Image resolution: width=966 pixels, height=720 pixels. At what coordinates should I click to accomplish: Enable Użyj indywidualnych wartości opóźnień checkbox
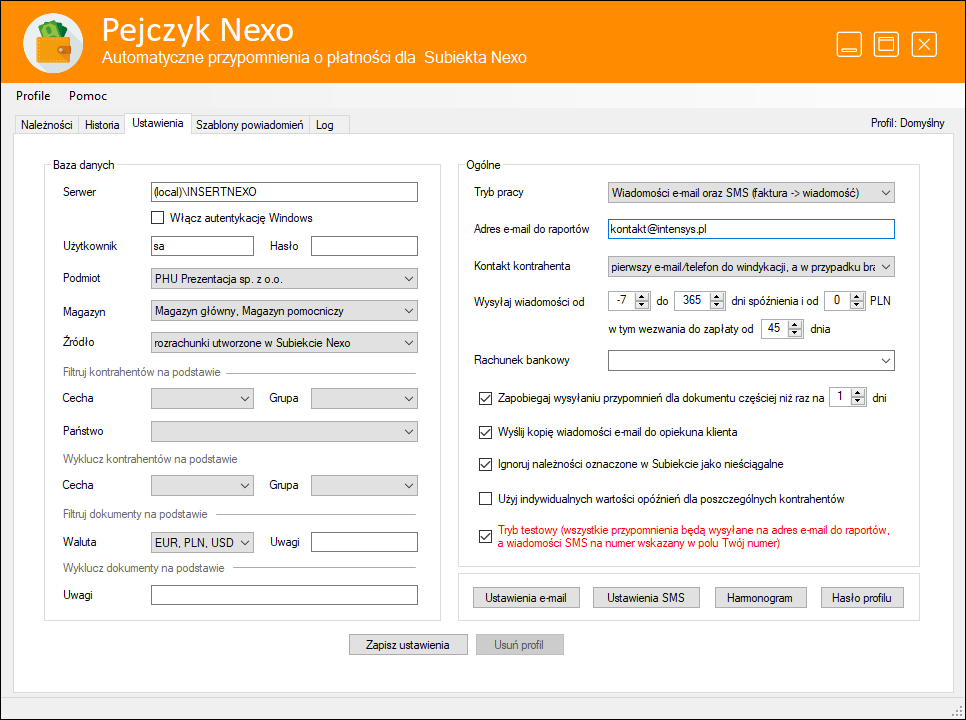point(485,498)
